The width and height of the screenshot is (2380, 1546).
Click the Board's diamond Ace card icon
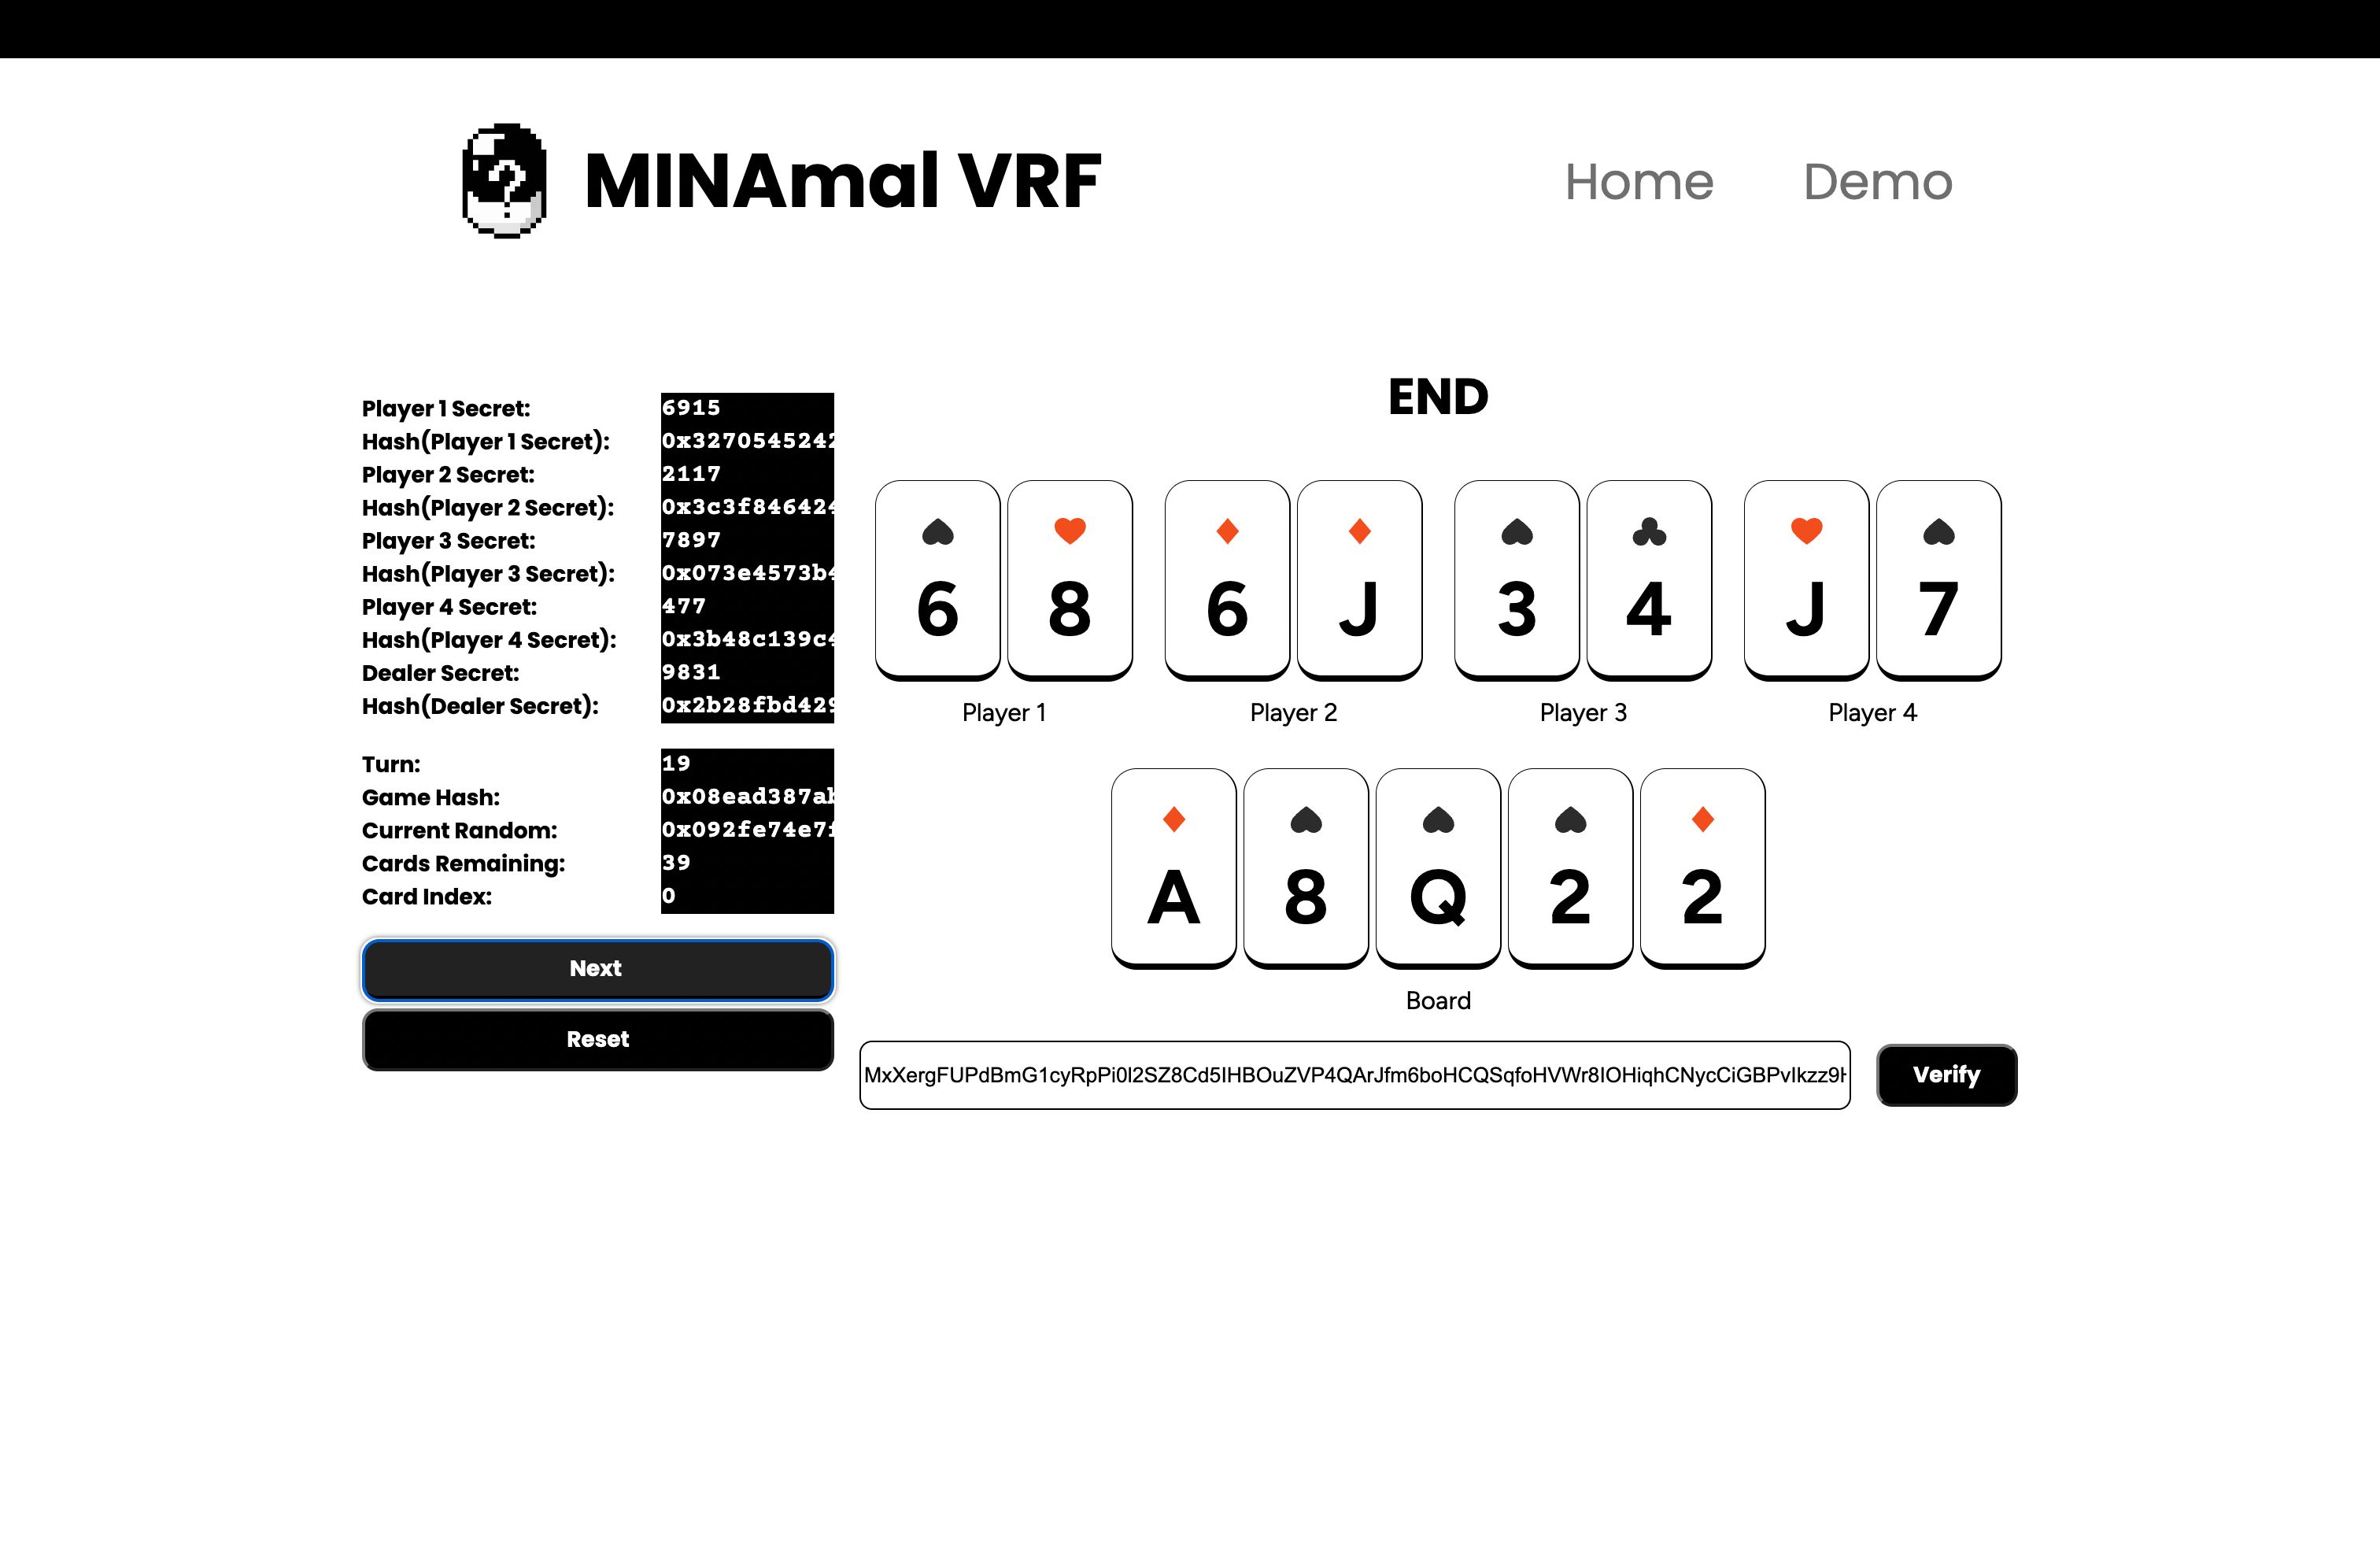(1176, 817)
